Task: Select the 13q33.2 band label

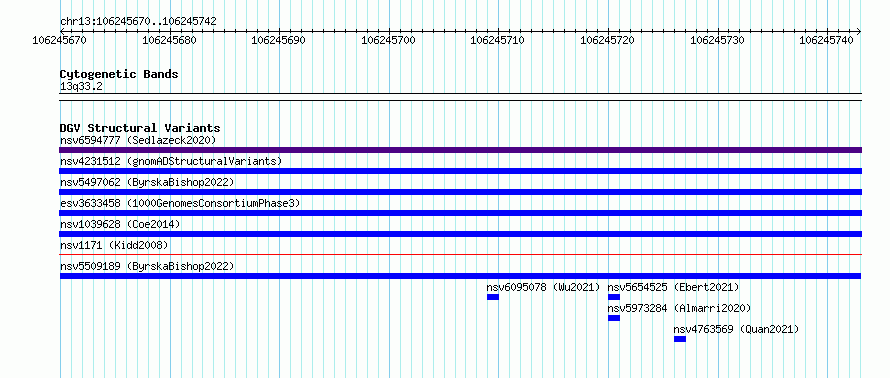Action: pyautogui.click(x=81, y=86)
